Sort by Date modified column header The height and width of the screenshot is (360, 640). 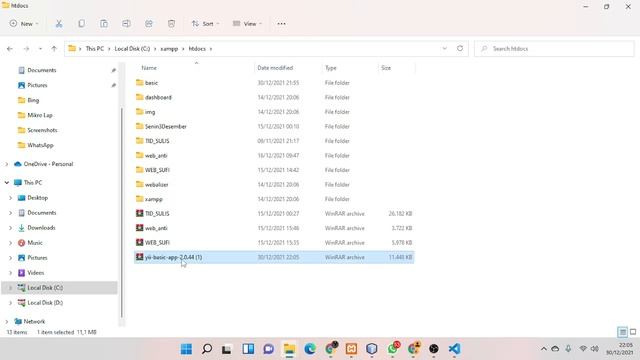pos(275,68)
